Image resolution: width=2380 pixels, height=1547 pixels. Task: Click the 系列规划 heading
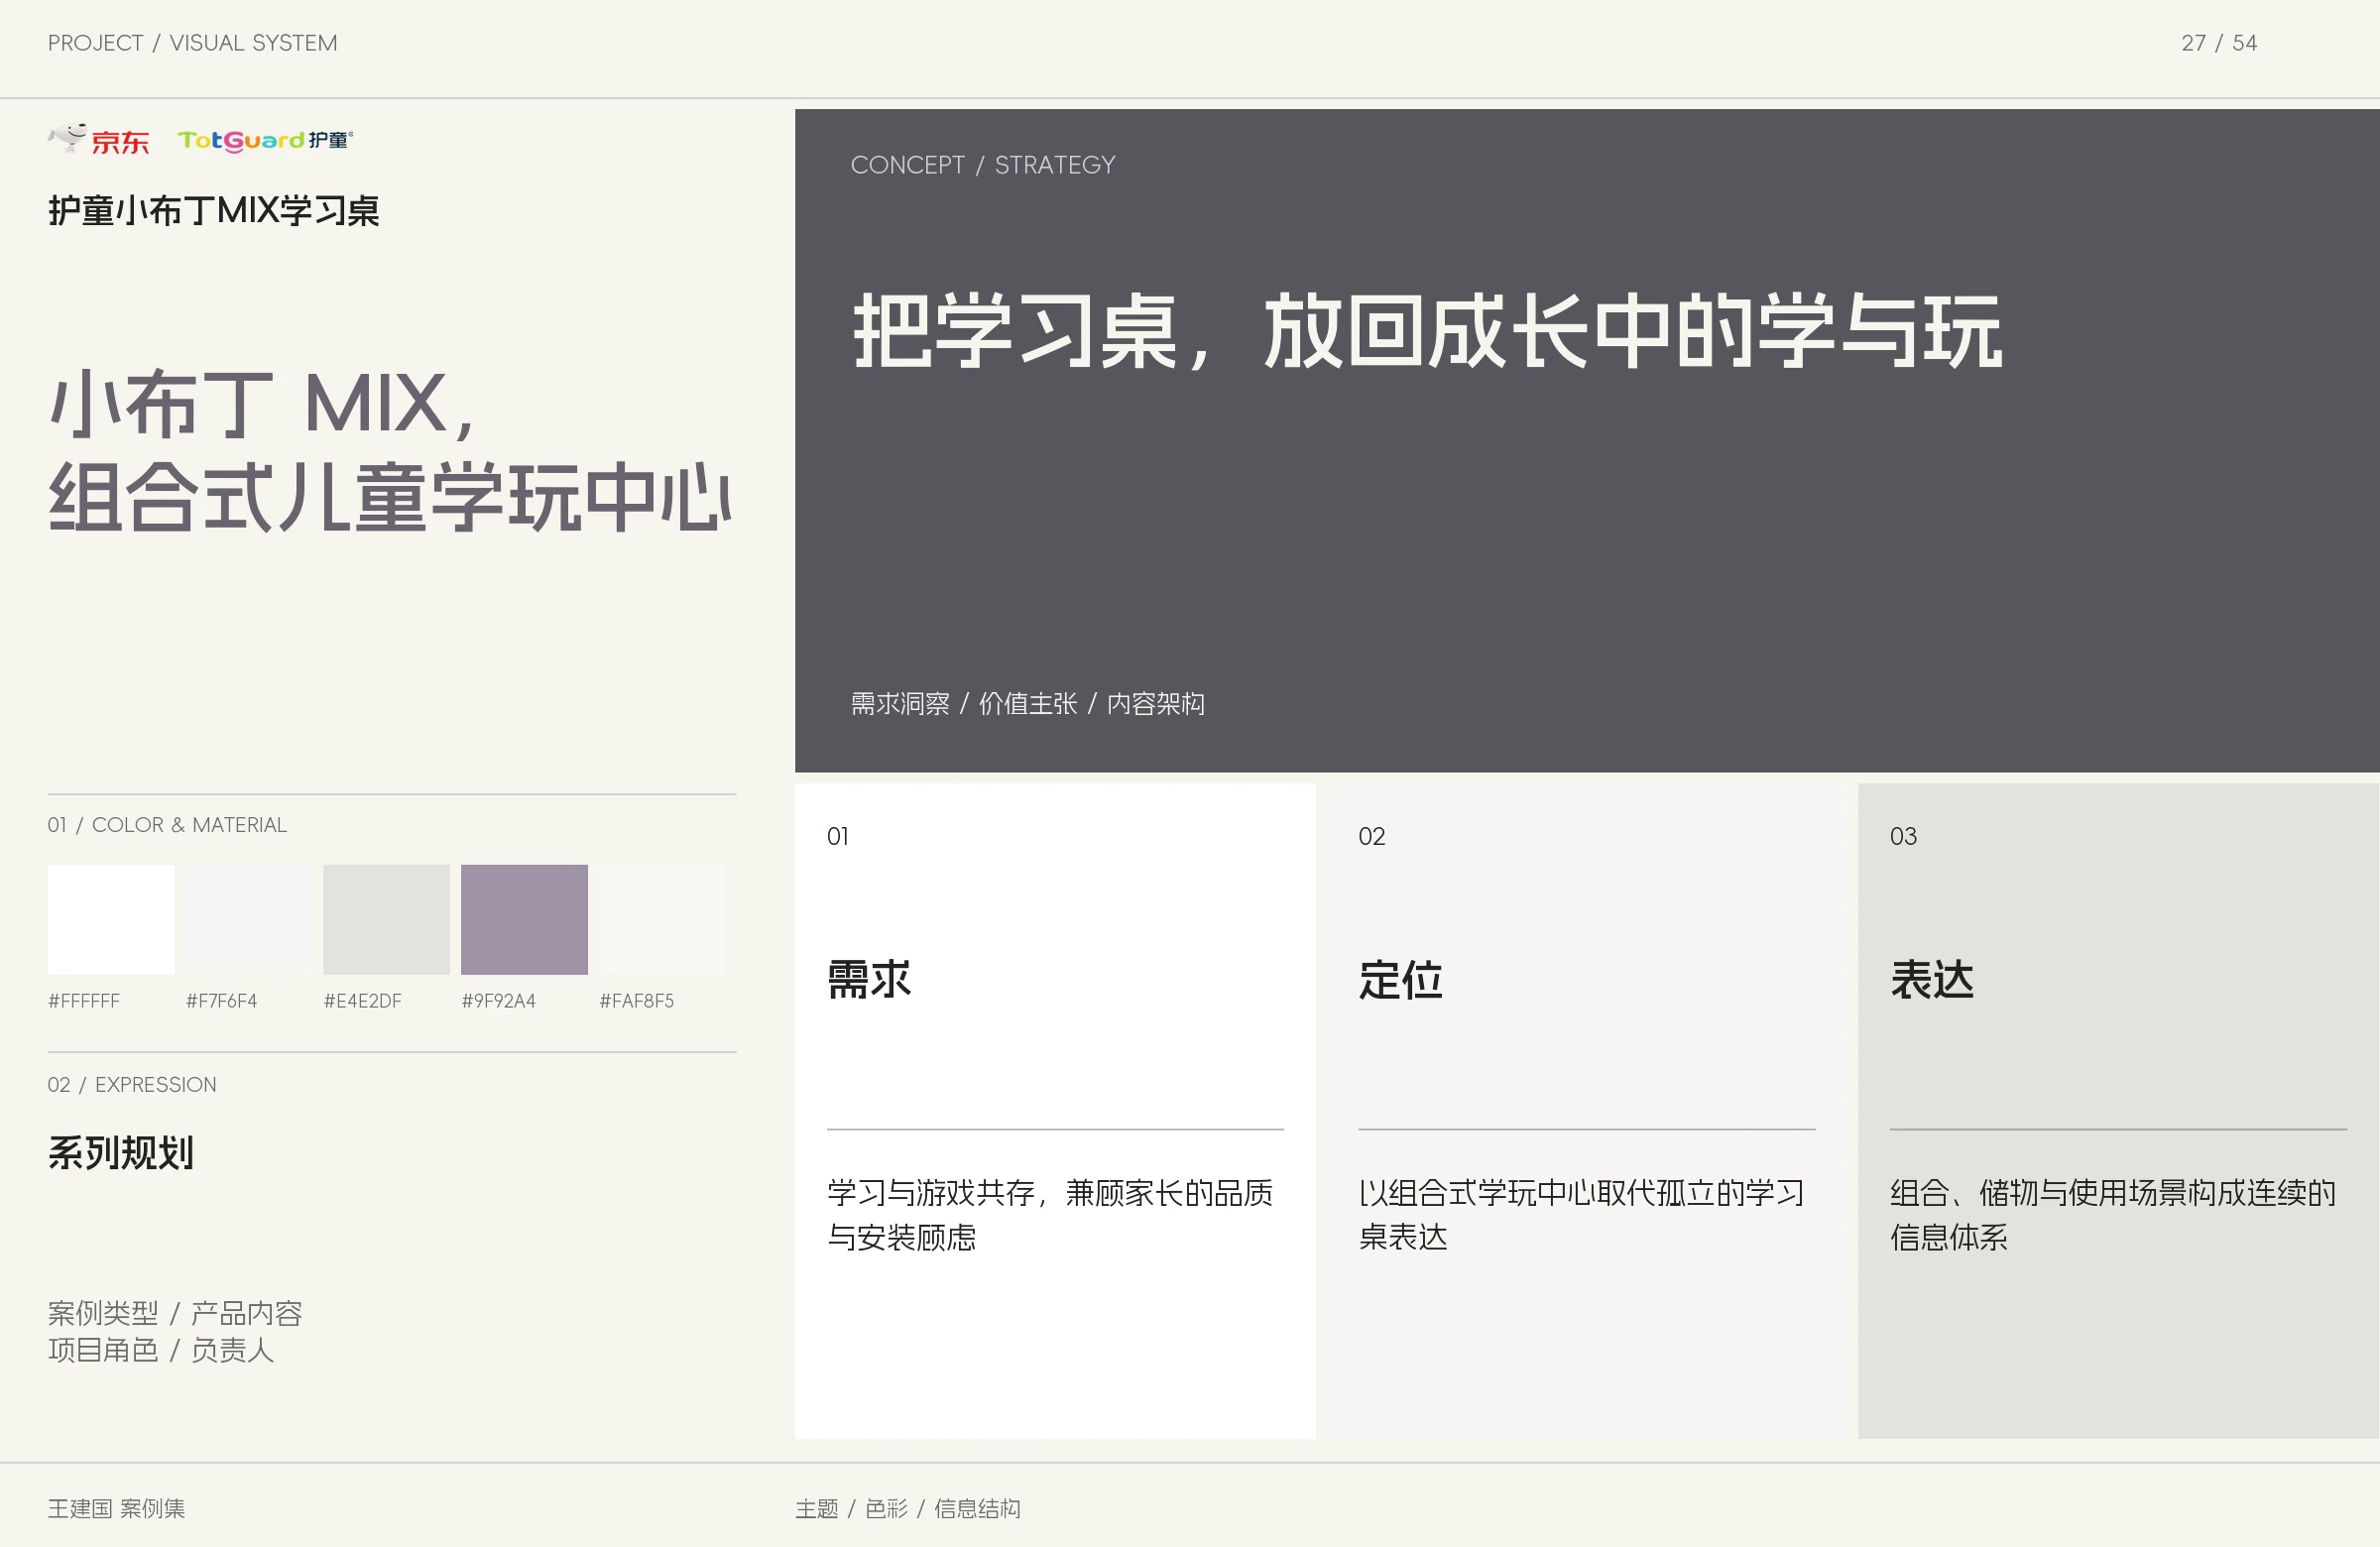121,1153
